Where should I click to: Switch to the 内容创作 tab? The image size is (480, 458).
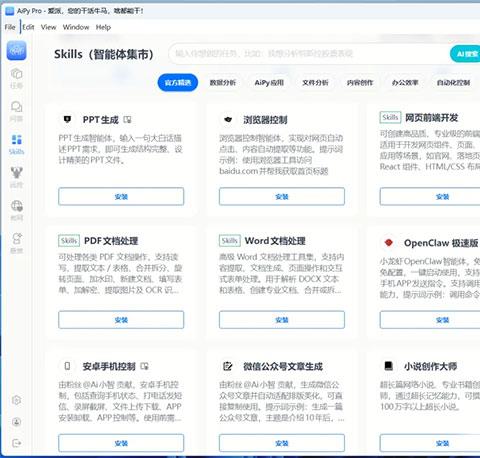360,82
